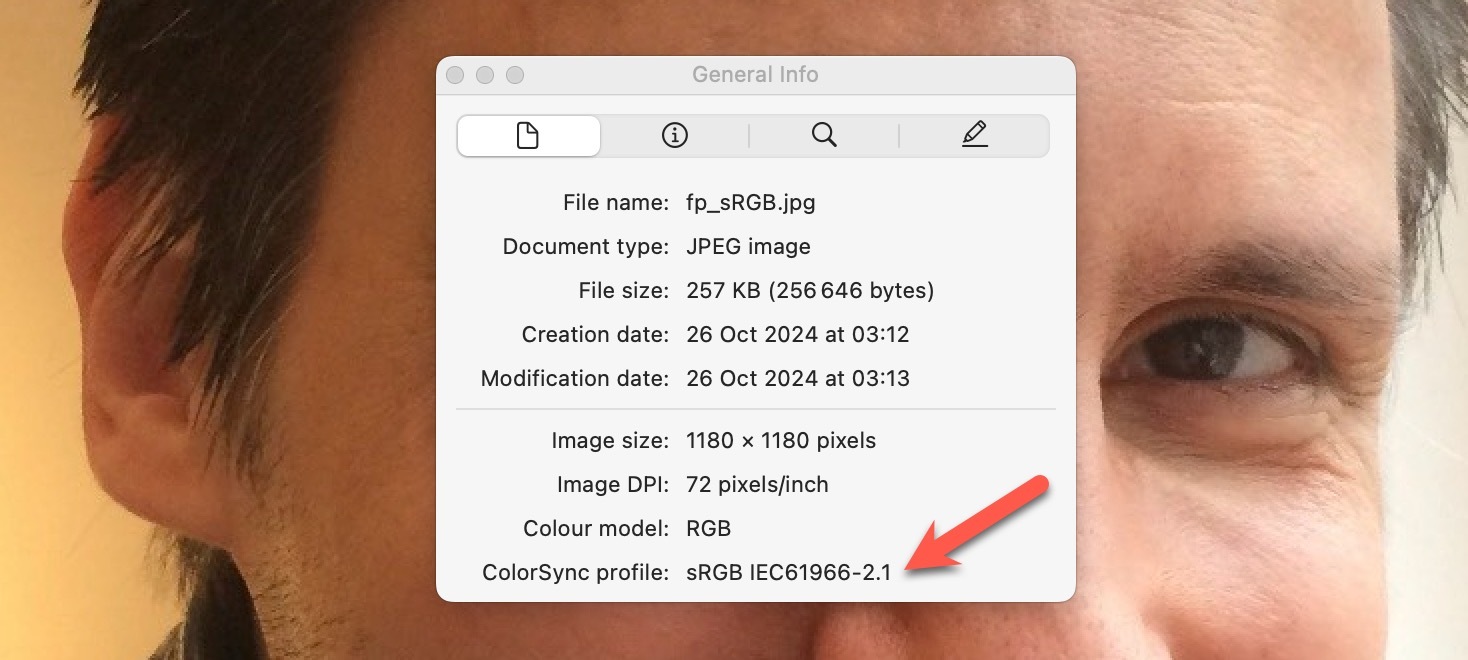Click the file size 257 KB value
Viewport: 1468px width, 660px height.
coord(811,290)
